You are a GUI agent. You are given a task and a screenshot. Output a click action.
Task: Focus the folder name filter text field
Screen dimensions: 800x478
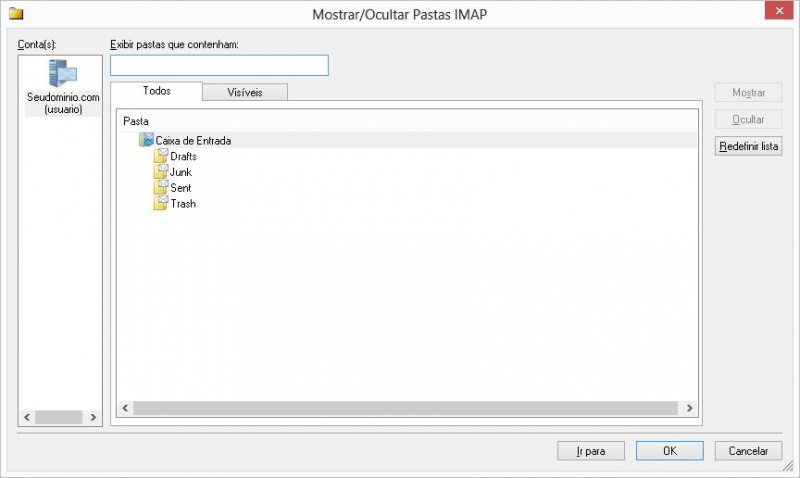(x=219, y=65)
